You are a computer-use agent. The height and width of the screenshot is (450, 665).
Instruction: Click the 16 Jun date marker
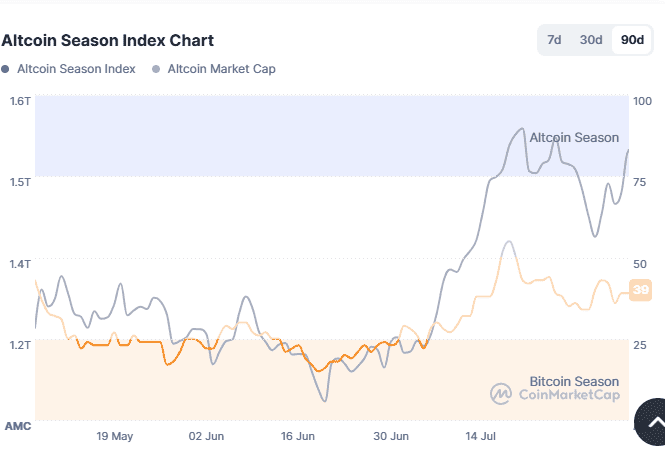pyautogui.click(x=299, y=437)
